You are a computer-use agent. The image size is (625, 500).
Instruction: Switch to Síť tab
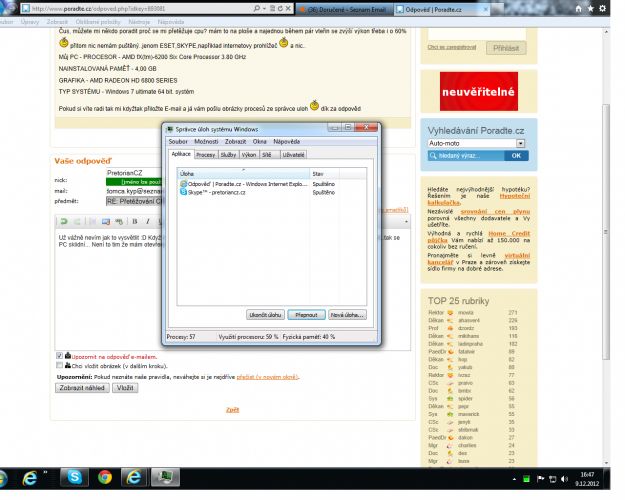pyautogui.click(x=267, y=155)
